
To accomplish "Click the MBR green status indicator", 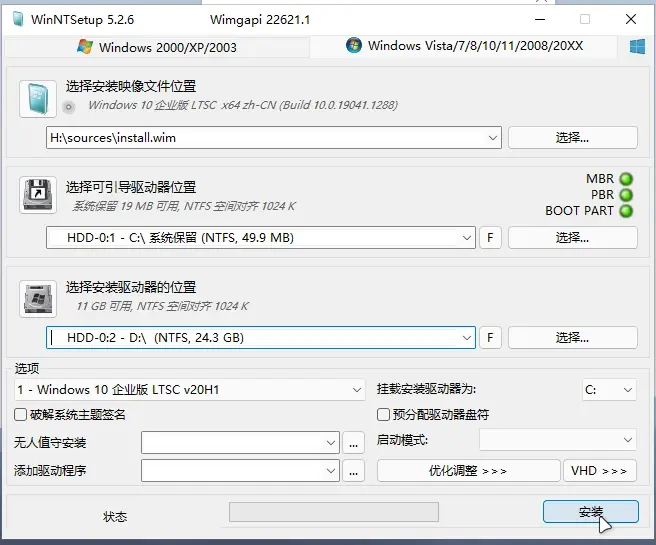I will 626,179.
